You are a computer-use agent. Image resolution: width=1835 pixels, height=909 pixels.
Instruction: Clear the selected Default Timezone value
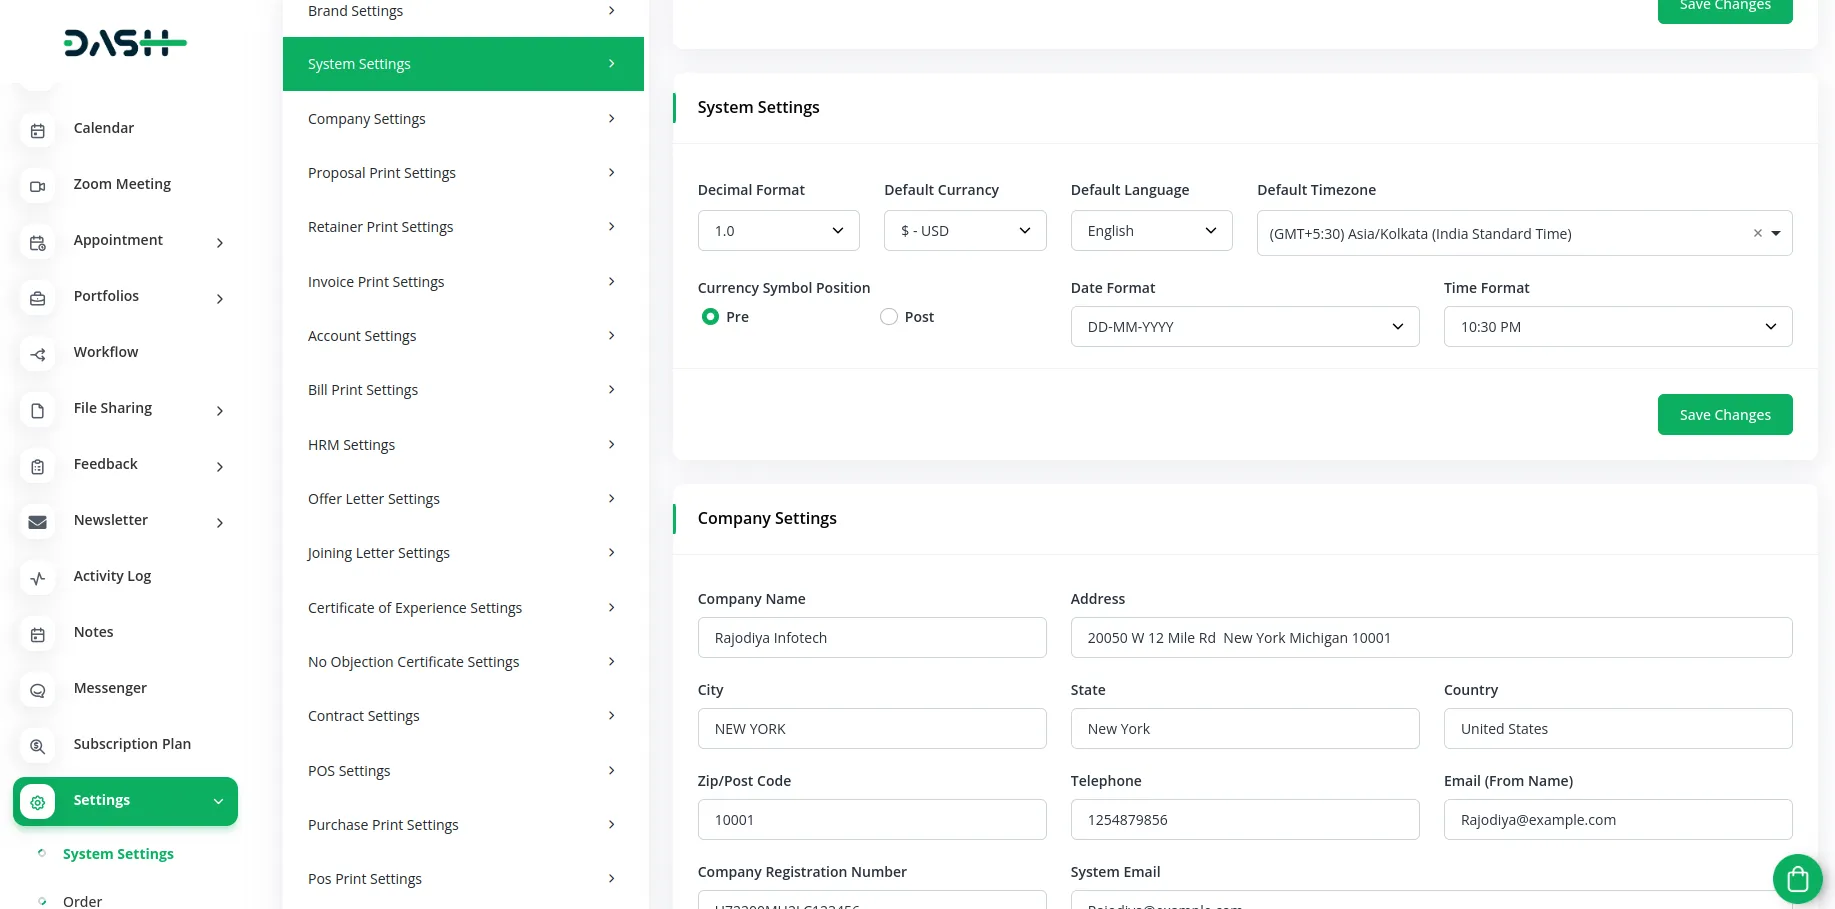coord(1757,234)
